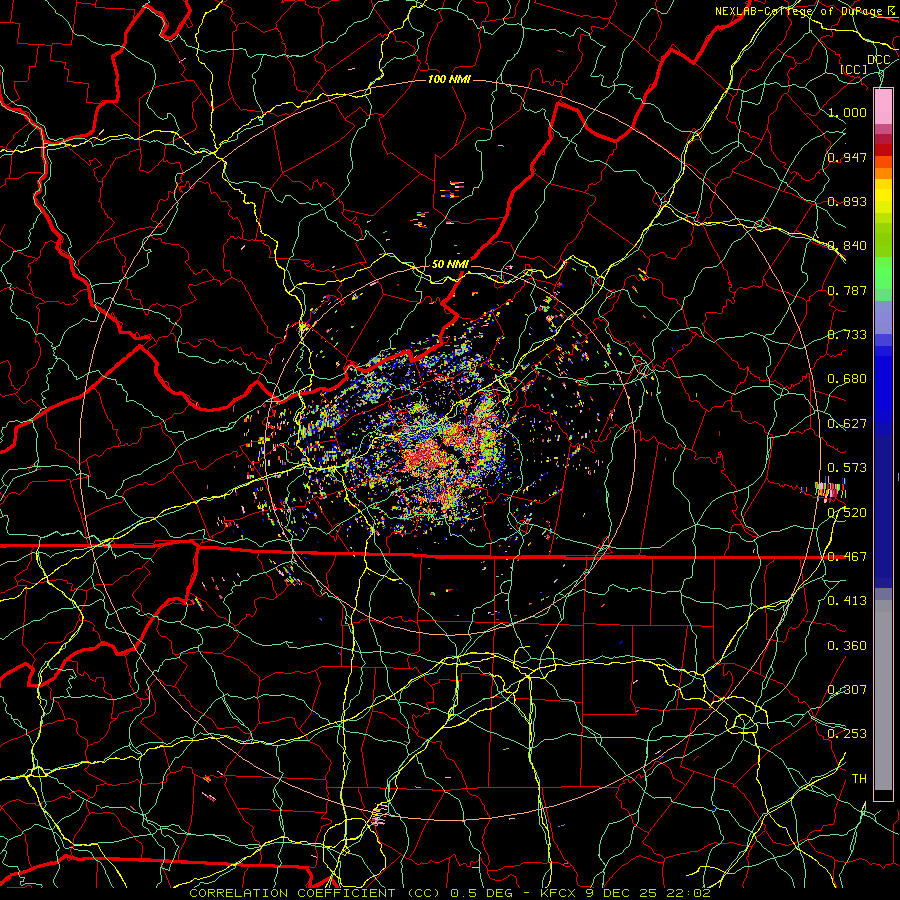900x900 pixels.
Task: Click the 0.520 scale value
Action: [847, 513]
